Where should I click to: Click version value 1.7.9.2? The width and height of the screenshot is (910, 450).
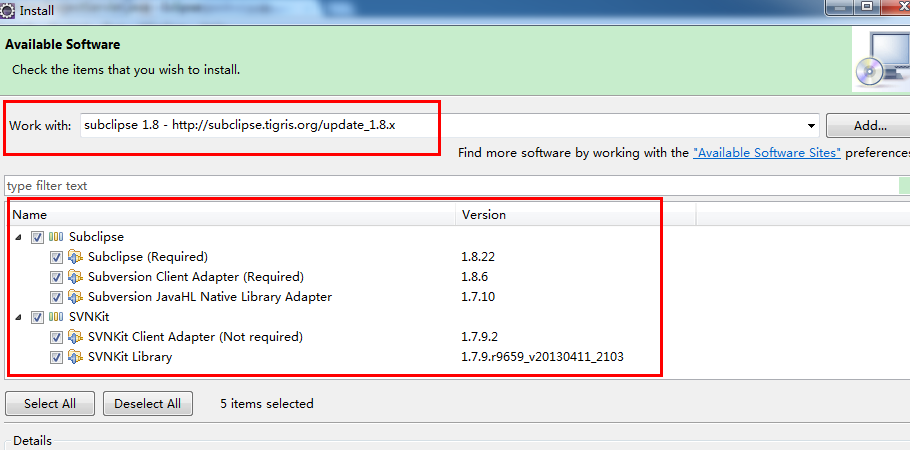click(479, 337)
